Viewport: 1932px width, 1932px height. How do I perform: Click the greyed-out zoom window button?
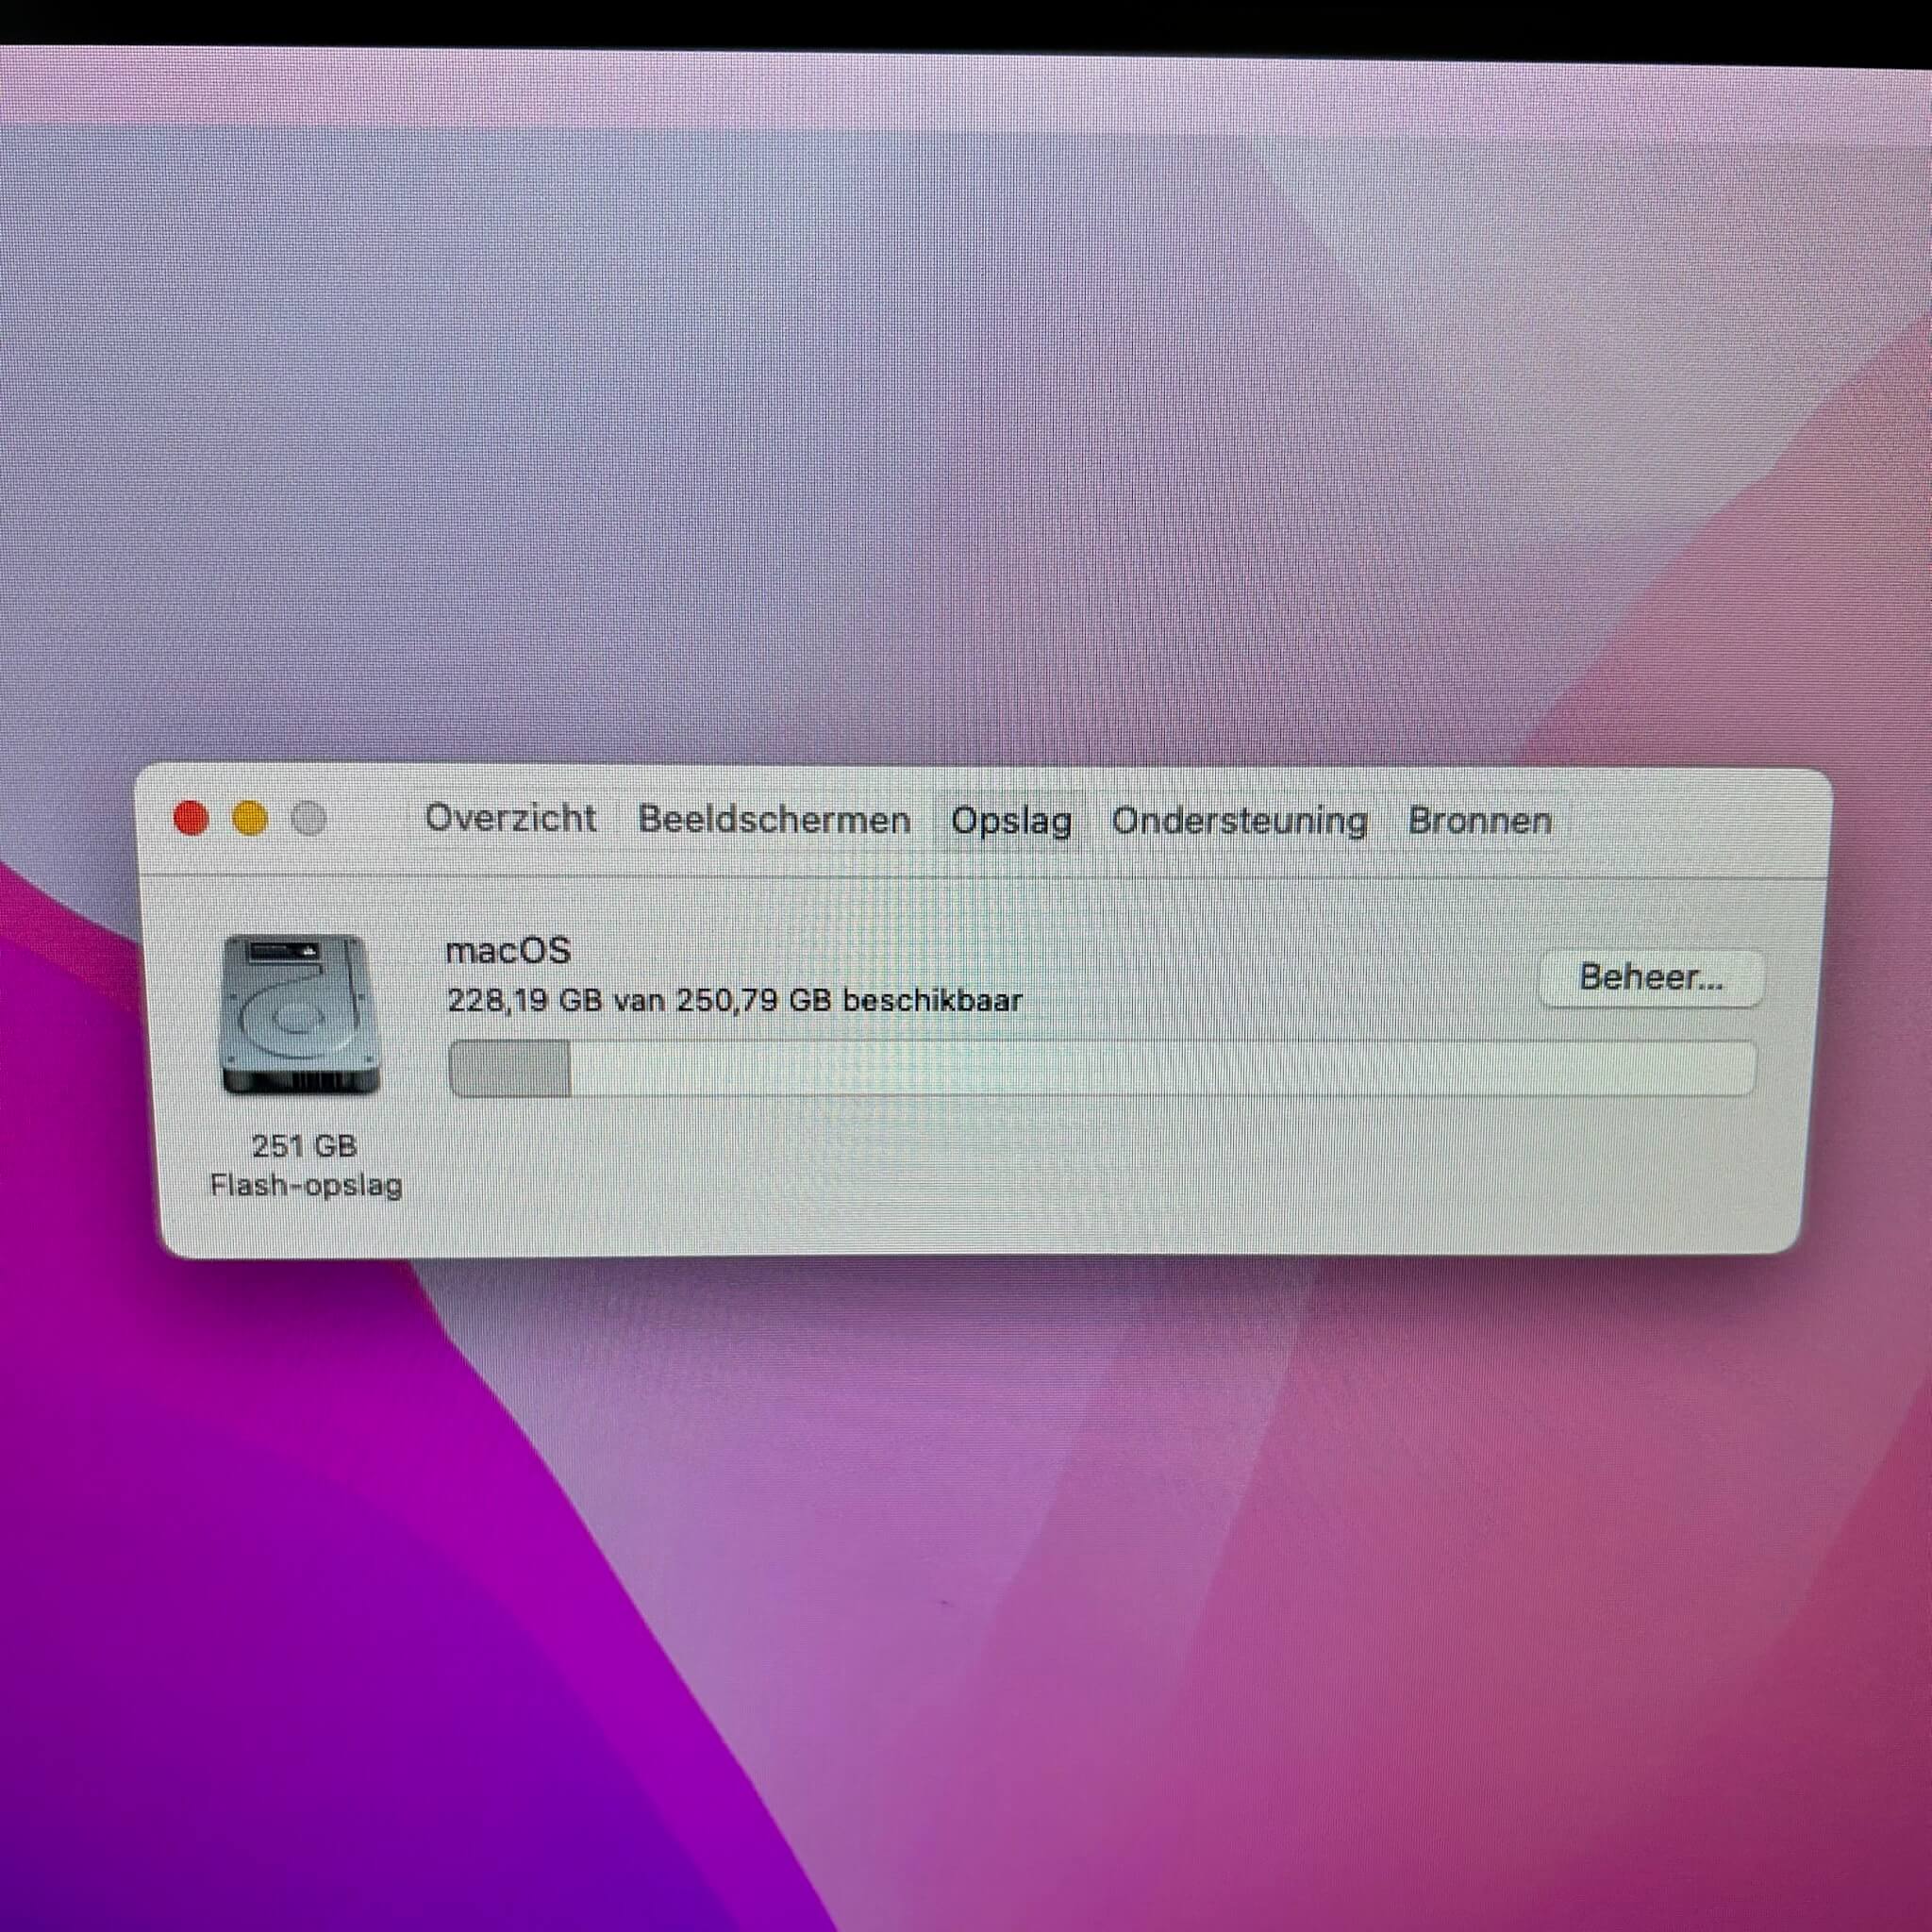(308, 818)
